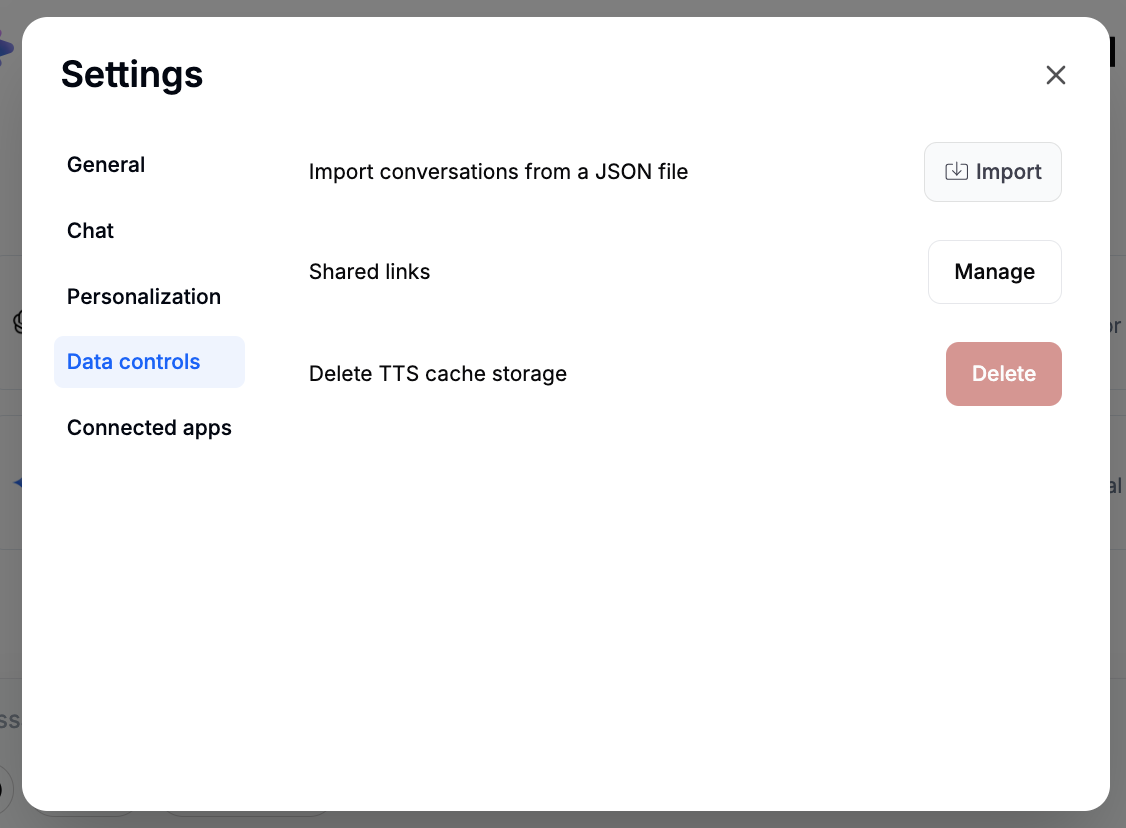Screen dimensions: 1126x828
Task: Click the purple logo peeking behind the dialog
Action: pos(7,47)
